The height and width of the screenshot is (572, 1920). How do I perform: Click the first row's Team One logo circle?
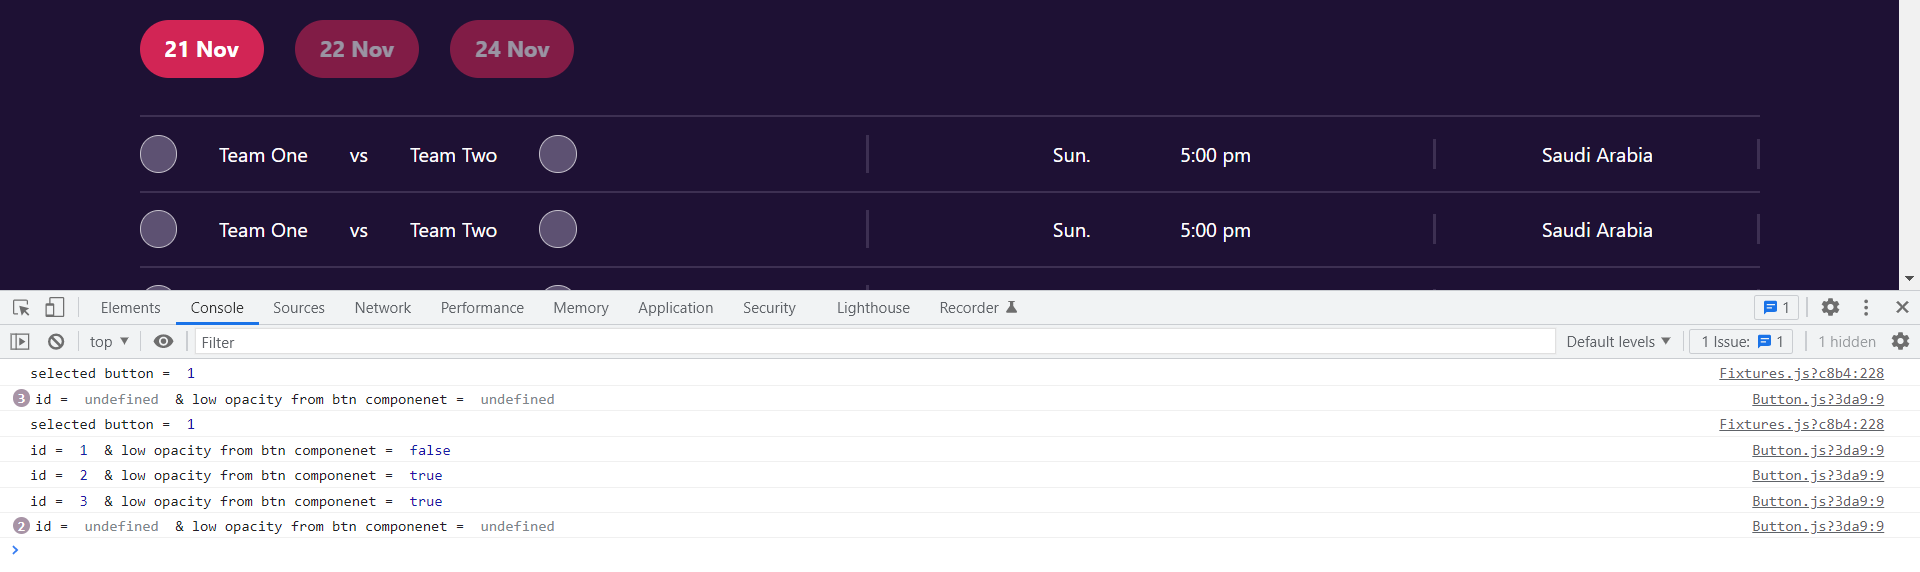pos(158,154)
